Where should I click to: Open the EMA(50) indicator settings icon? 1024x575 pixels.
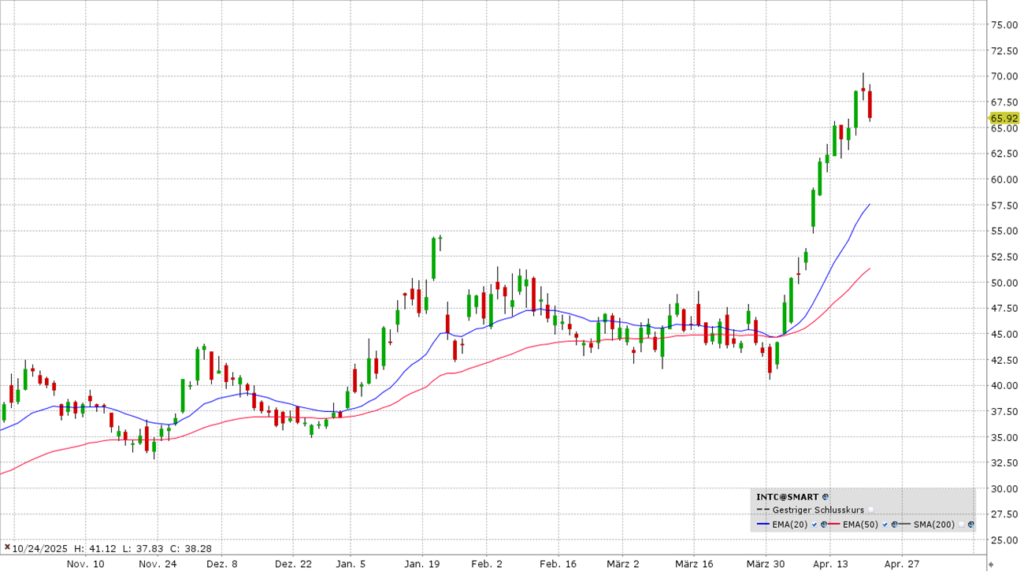894,524
